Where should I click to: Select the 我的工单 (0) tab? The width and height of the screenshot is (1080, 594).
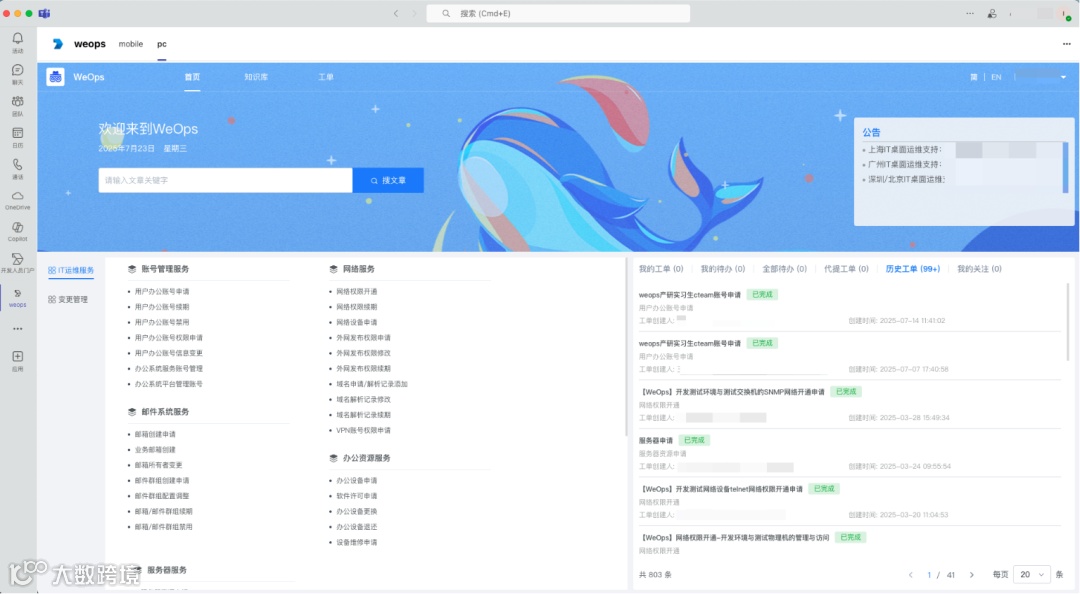(x=661, y=269)
